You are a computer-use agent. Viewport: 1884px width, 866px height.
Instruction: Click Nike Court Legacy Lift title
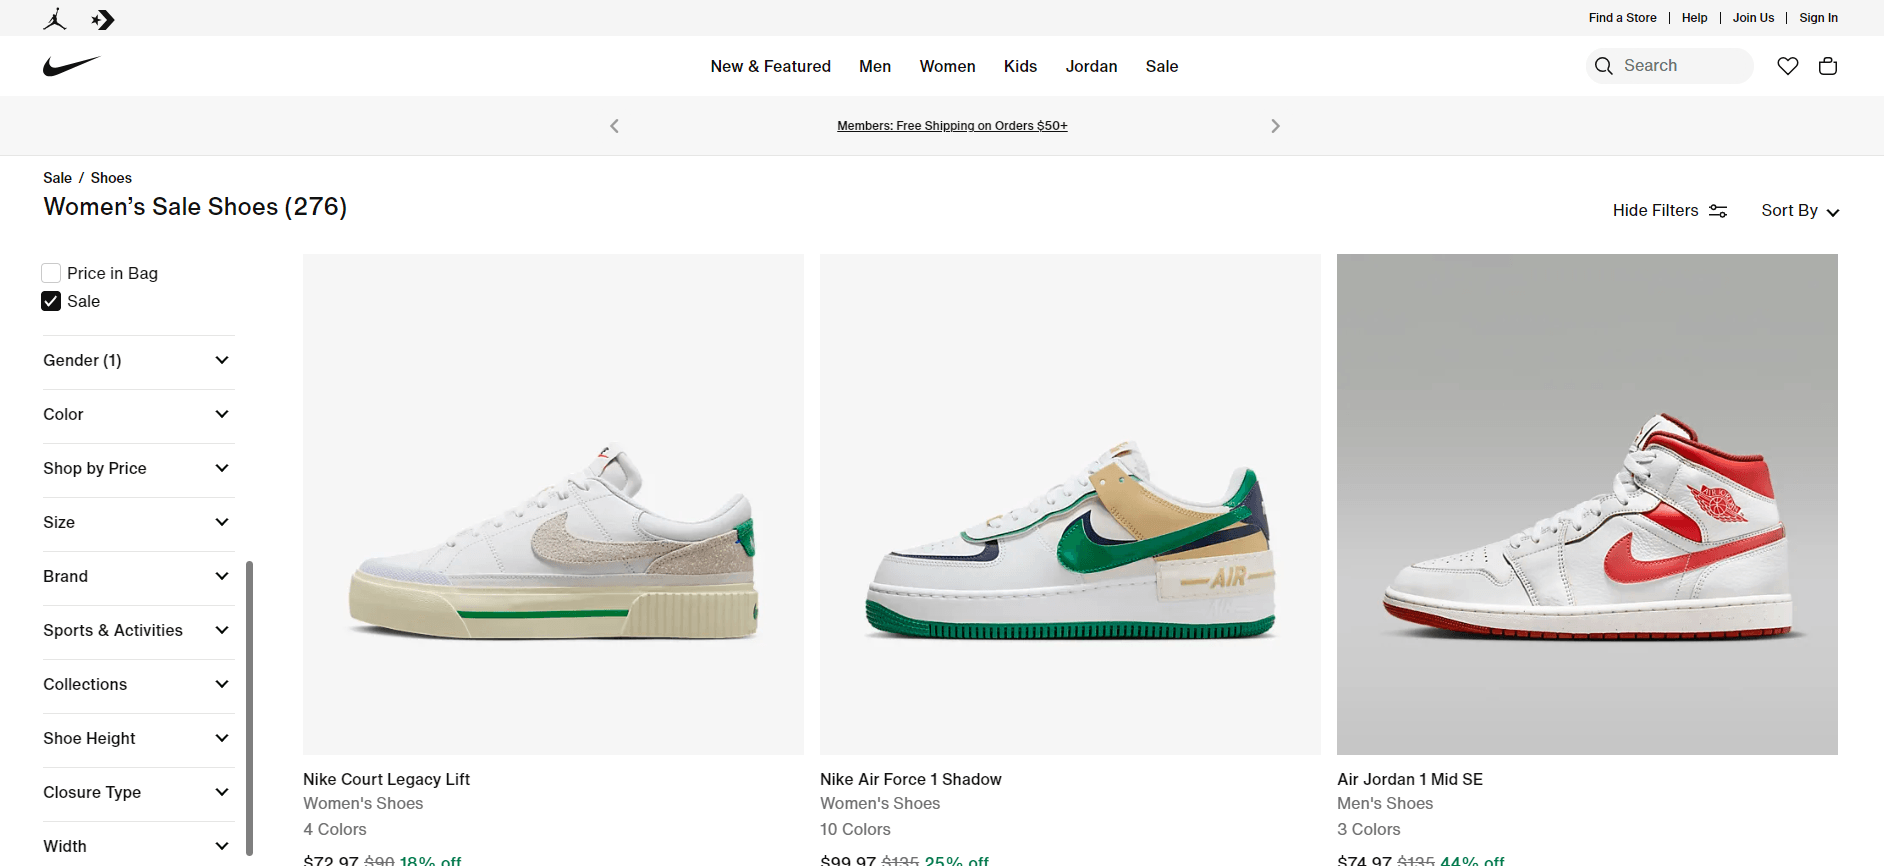pos(386,779)
